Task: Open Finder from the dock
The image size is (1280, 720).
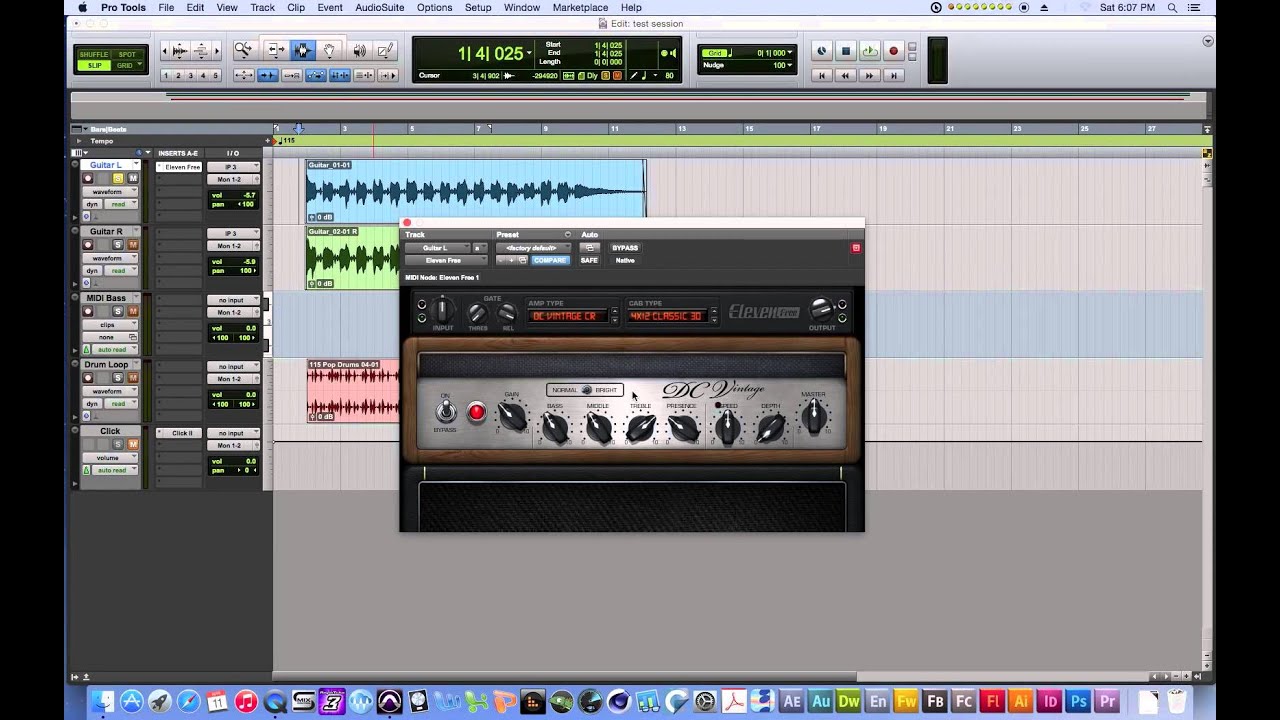Action: pyautogui.click(x=102, y=702)
